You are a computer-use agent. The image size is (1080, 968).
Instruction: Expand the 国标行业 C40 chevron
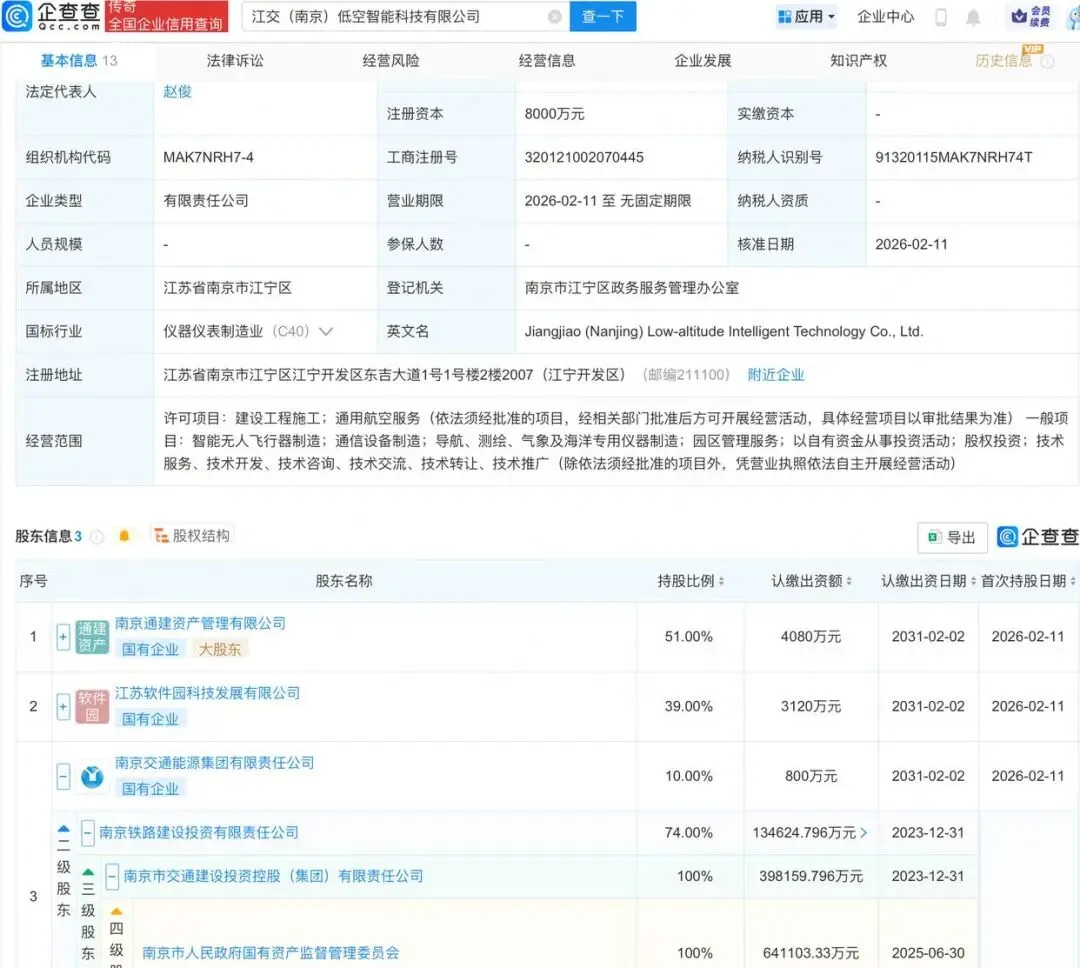click(x=326, y=331)
